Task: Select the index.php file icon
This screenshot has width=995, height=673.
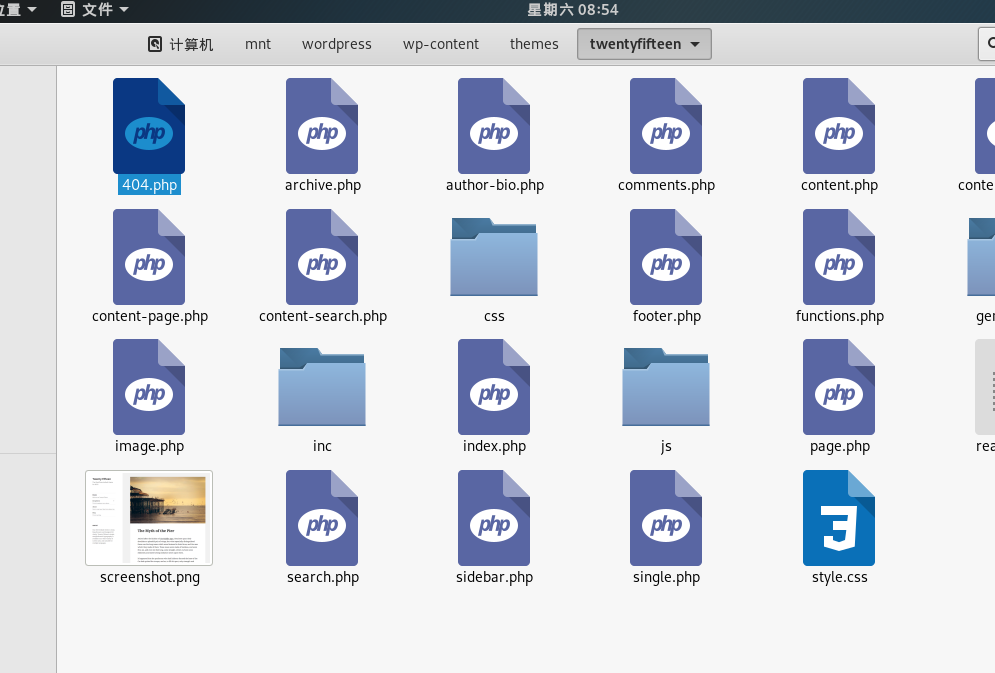Action: (494, 387)
